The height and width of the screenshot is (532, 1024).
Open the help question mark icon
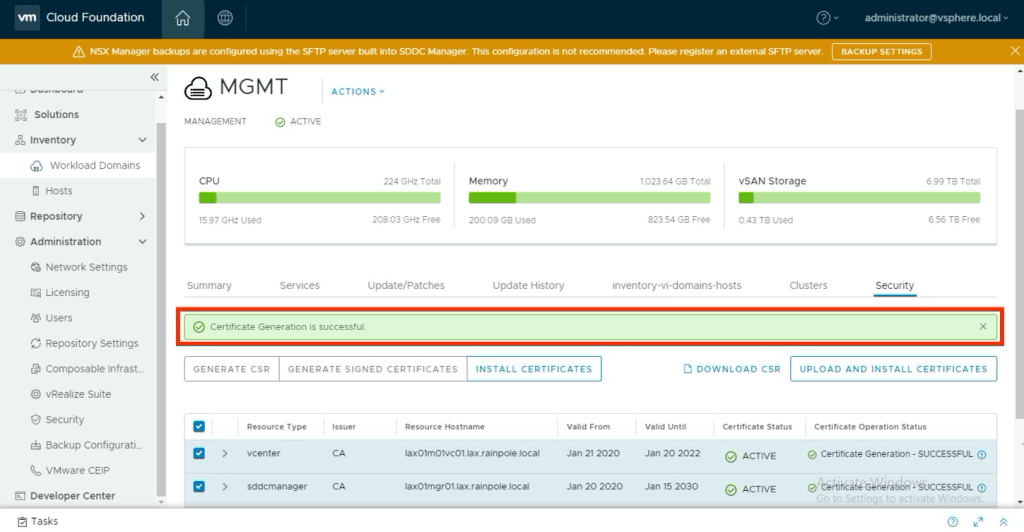tap(823, 18)
